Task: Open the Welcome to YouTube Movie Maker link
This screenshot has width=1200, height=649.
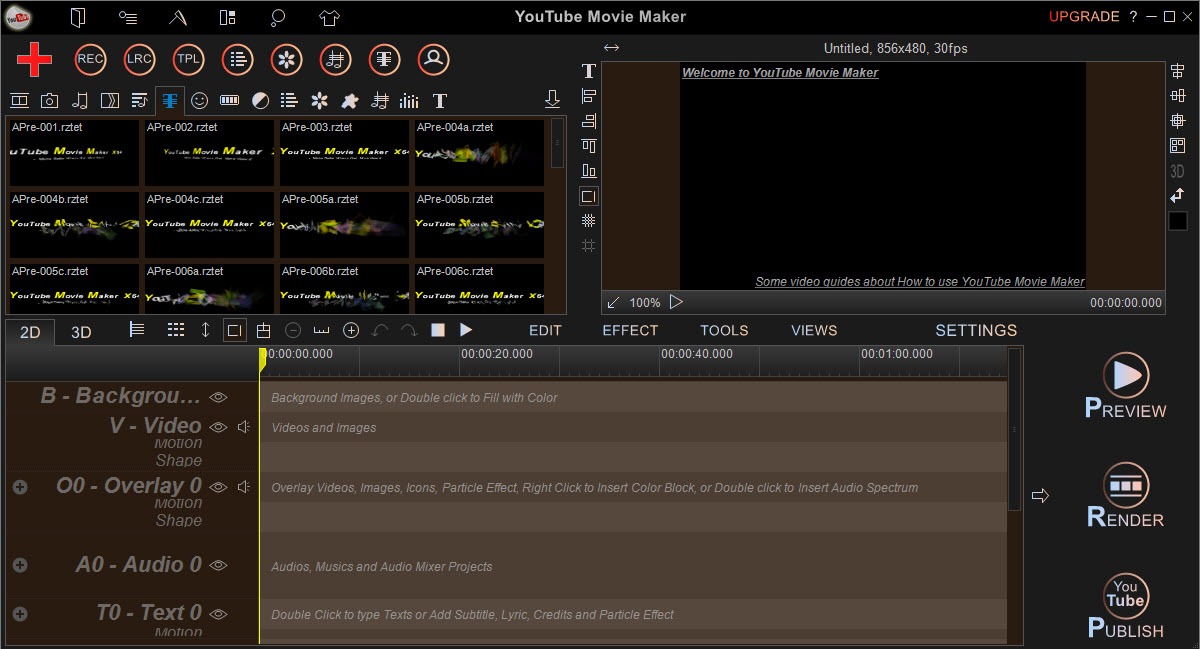Action: (x=780, y=73)
